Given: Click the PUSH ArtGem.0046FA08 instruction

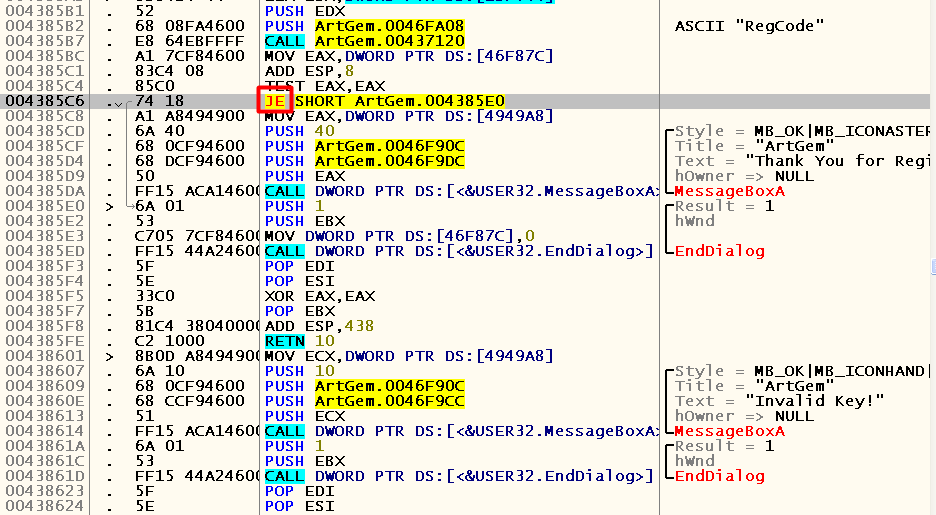Looking at the screenshot, I should pyautogui.click(x=365, y=26).
